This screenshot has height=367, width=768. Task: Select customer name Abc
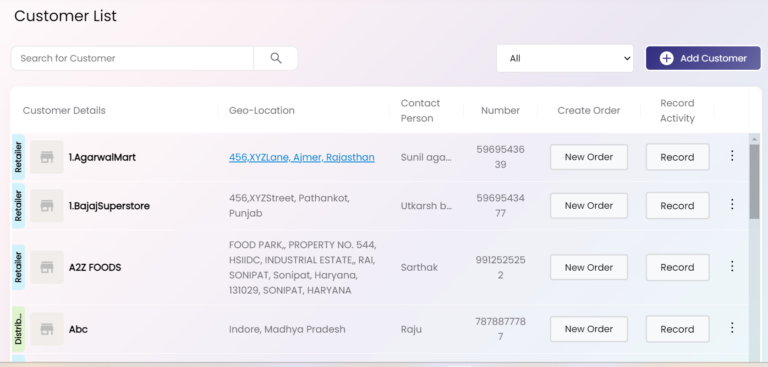point(78,329)
